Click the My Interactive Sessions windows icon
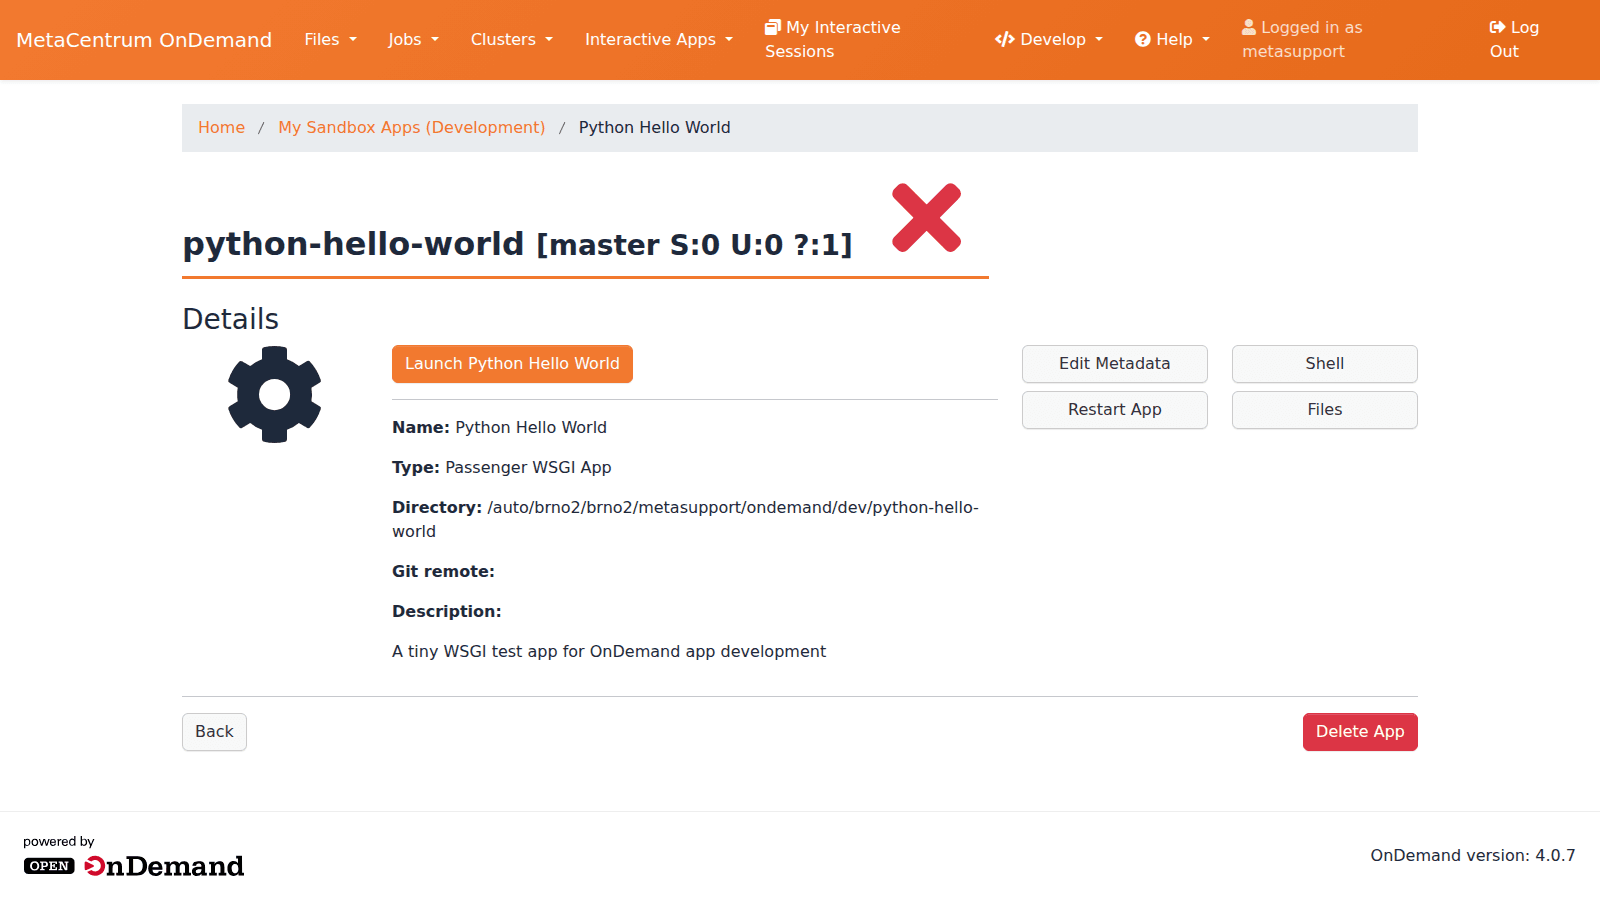Screen dimensions: 1600x900 pos(773,27)
